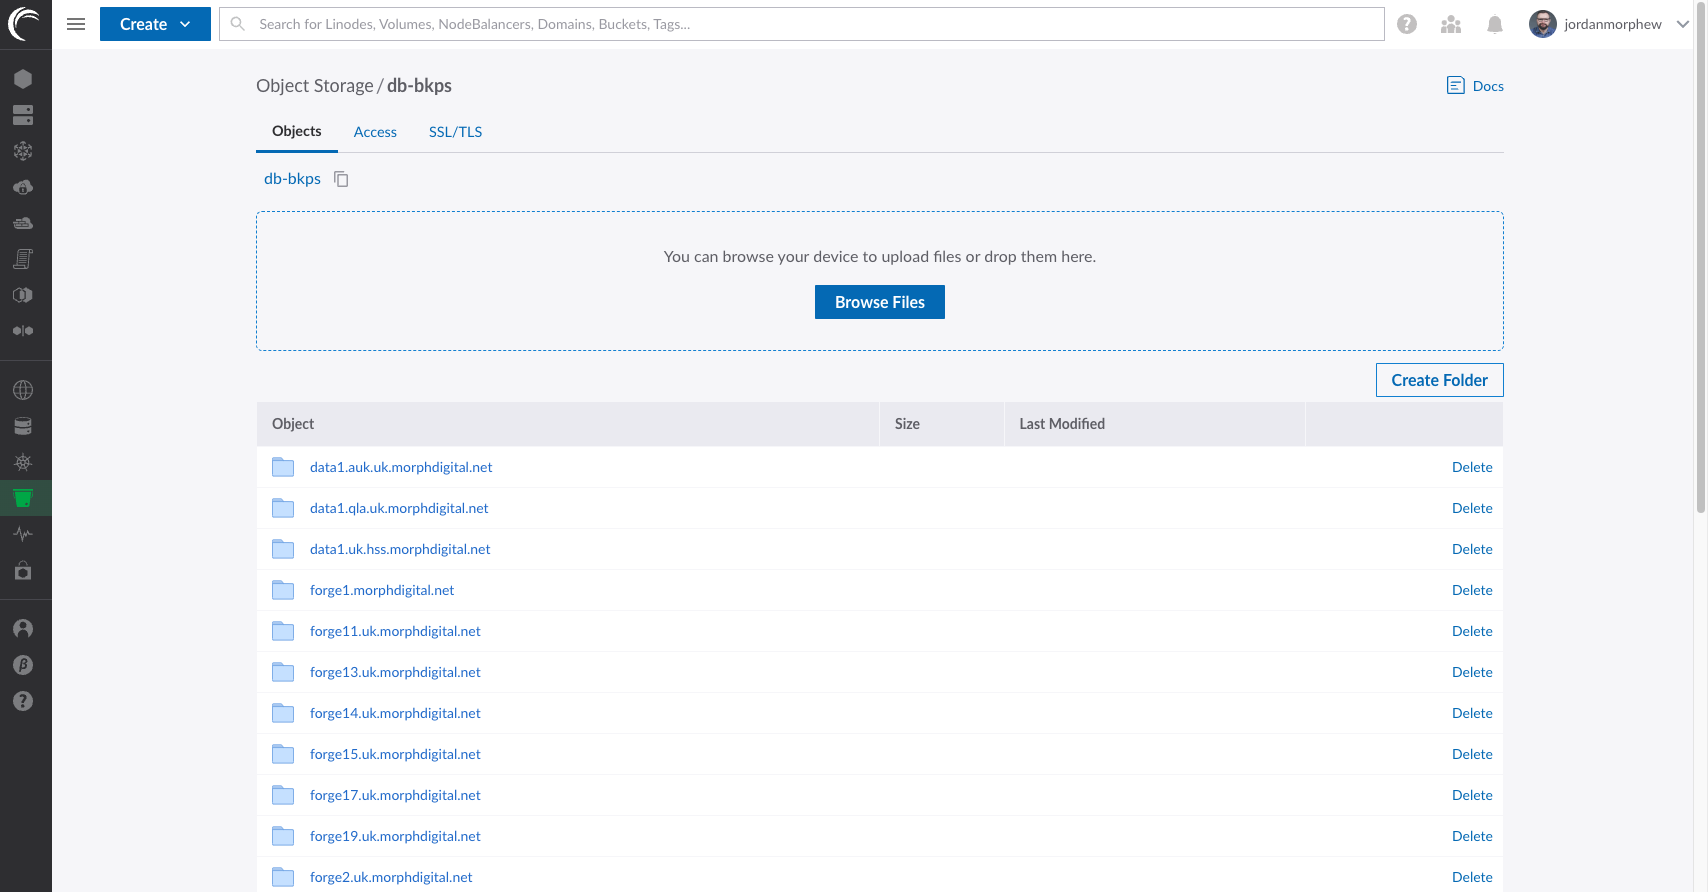This screenshot has width=1708, height=892.
Task: Open the NodeBalancers sidebar icon
Action: (x=23, y=151)
